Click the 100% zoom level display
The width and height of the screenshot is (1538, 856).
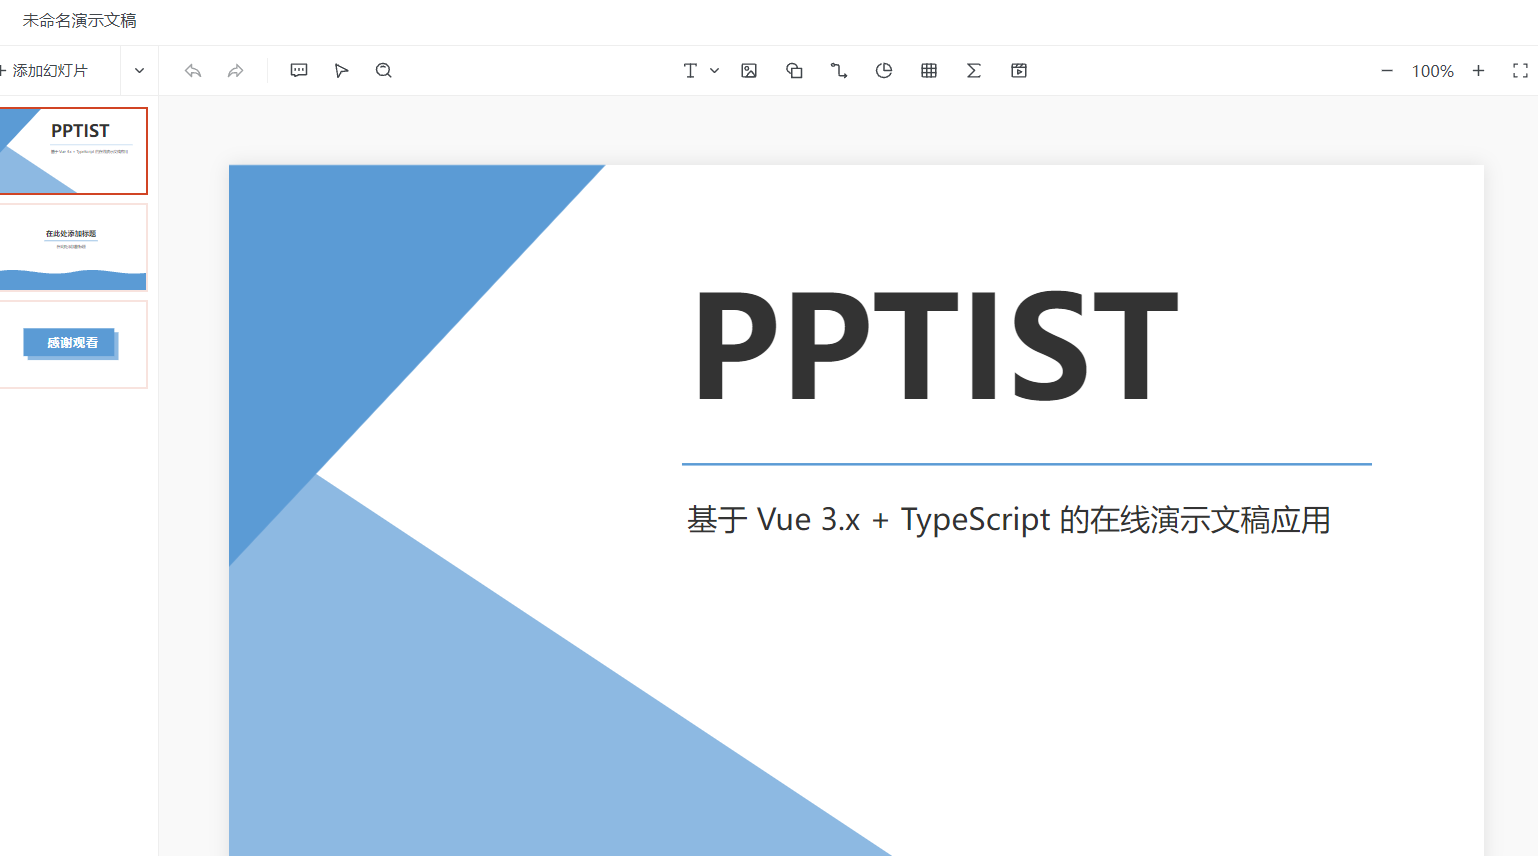coord(1432,70)
